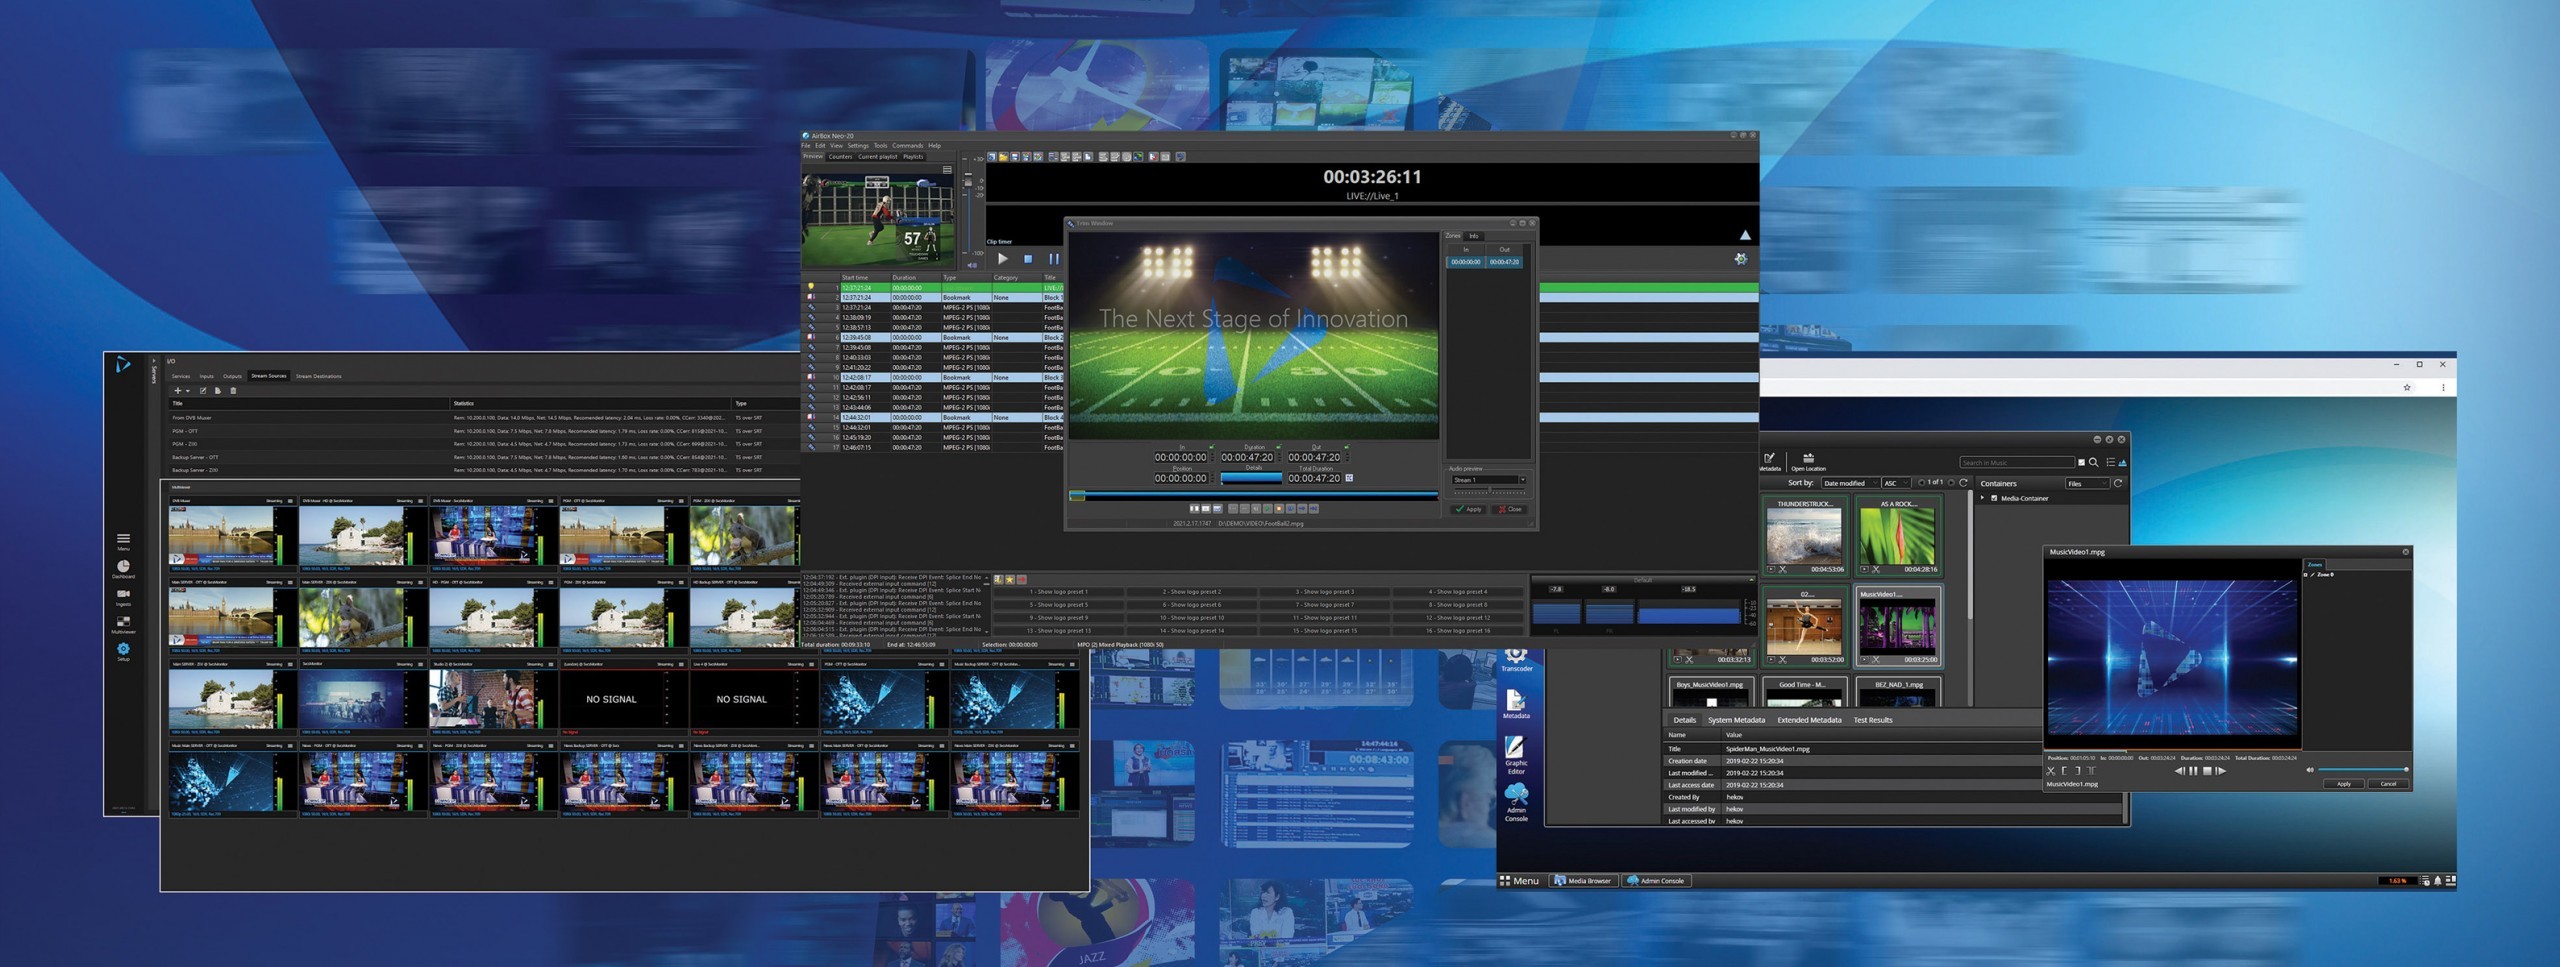
Task: Open the ASC sort order dropdown
Action: pyautogui.click(x=1896, y=483)
